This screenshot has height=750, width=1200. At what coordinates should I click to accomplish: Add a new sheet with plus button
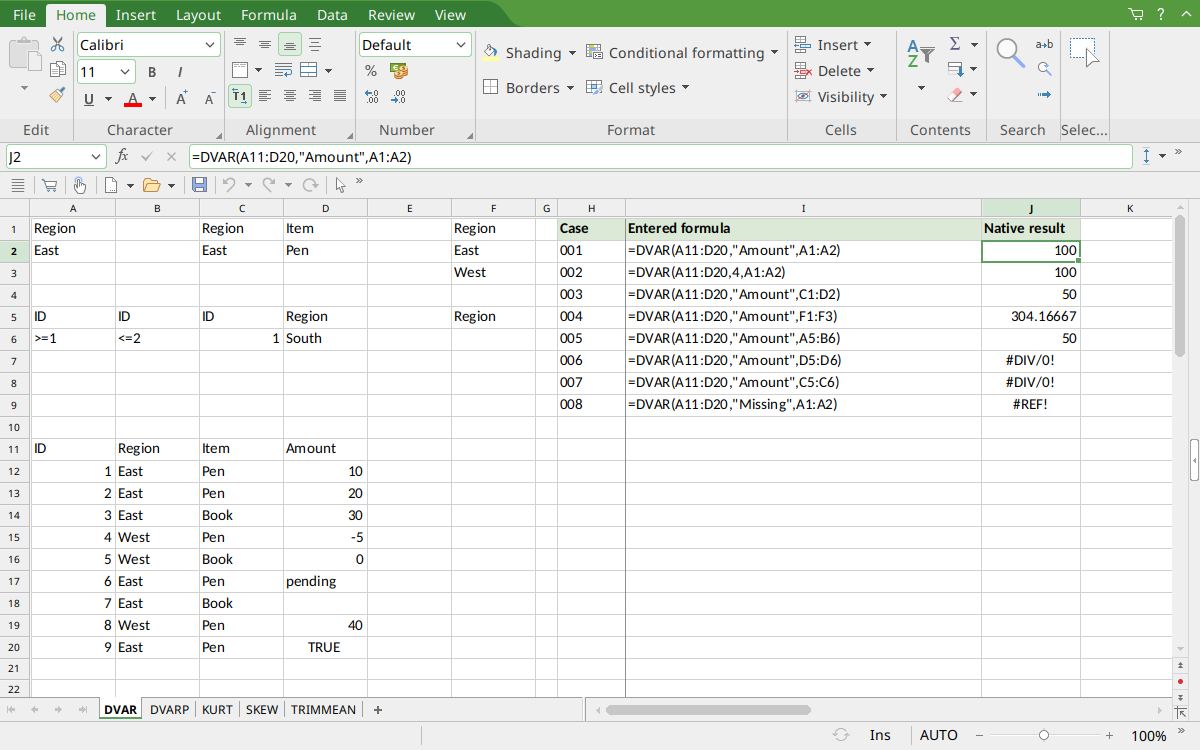[x=378, y=710]
